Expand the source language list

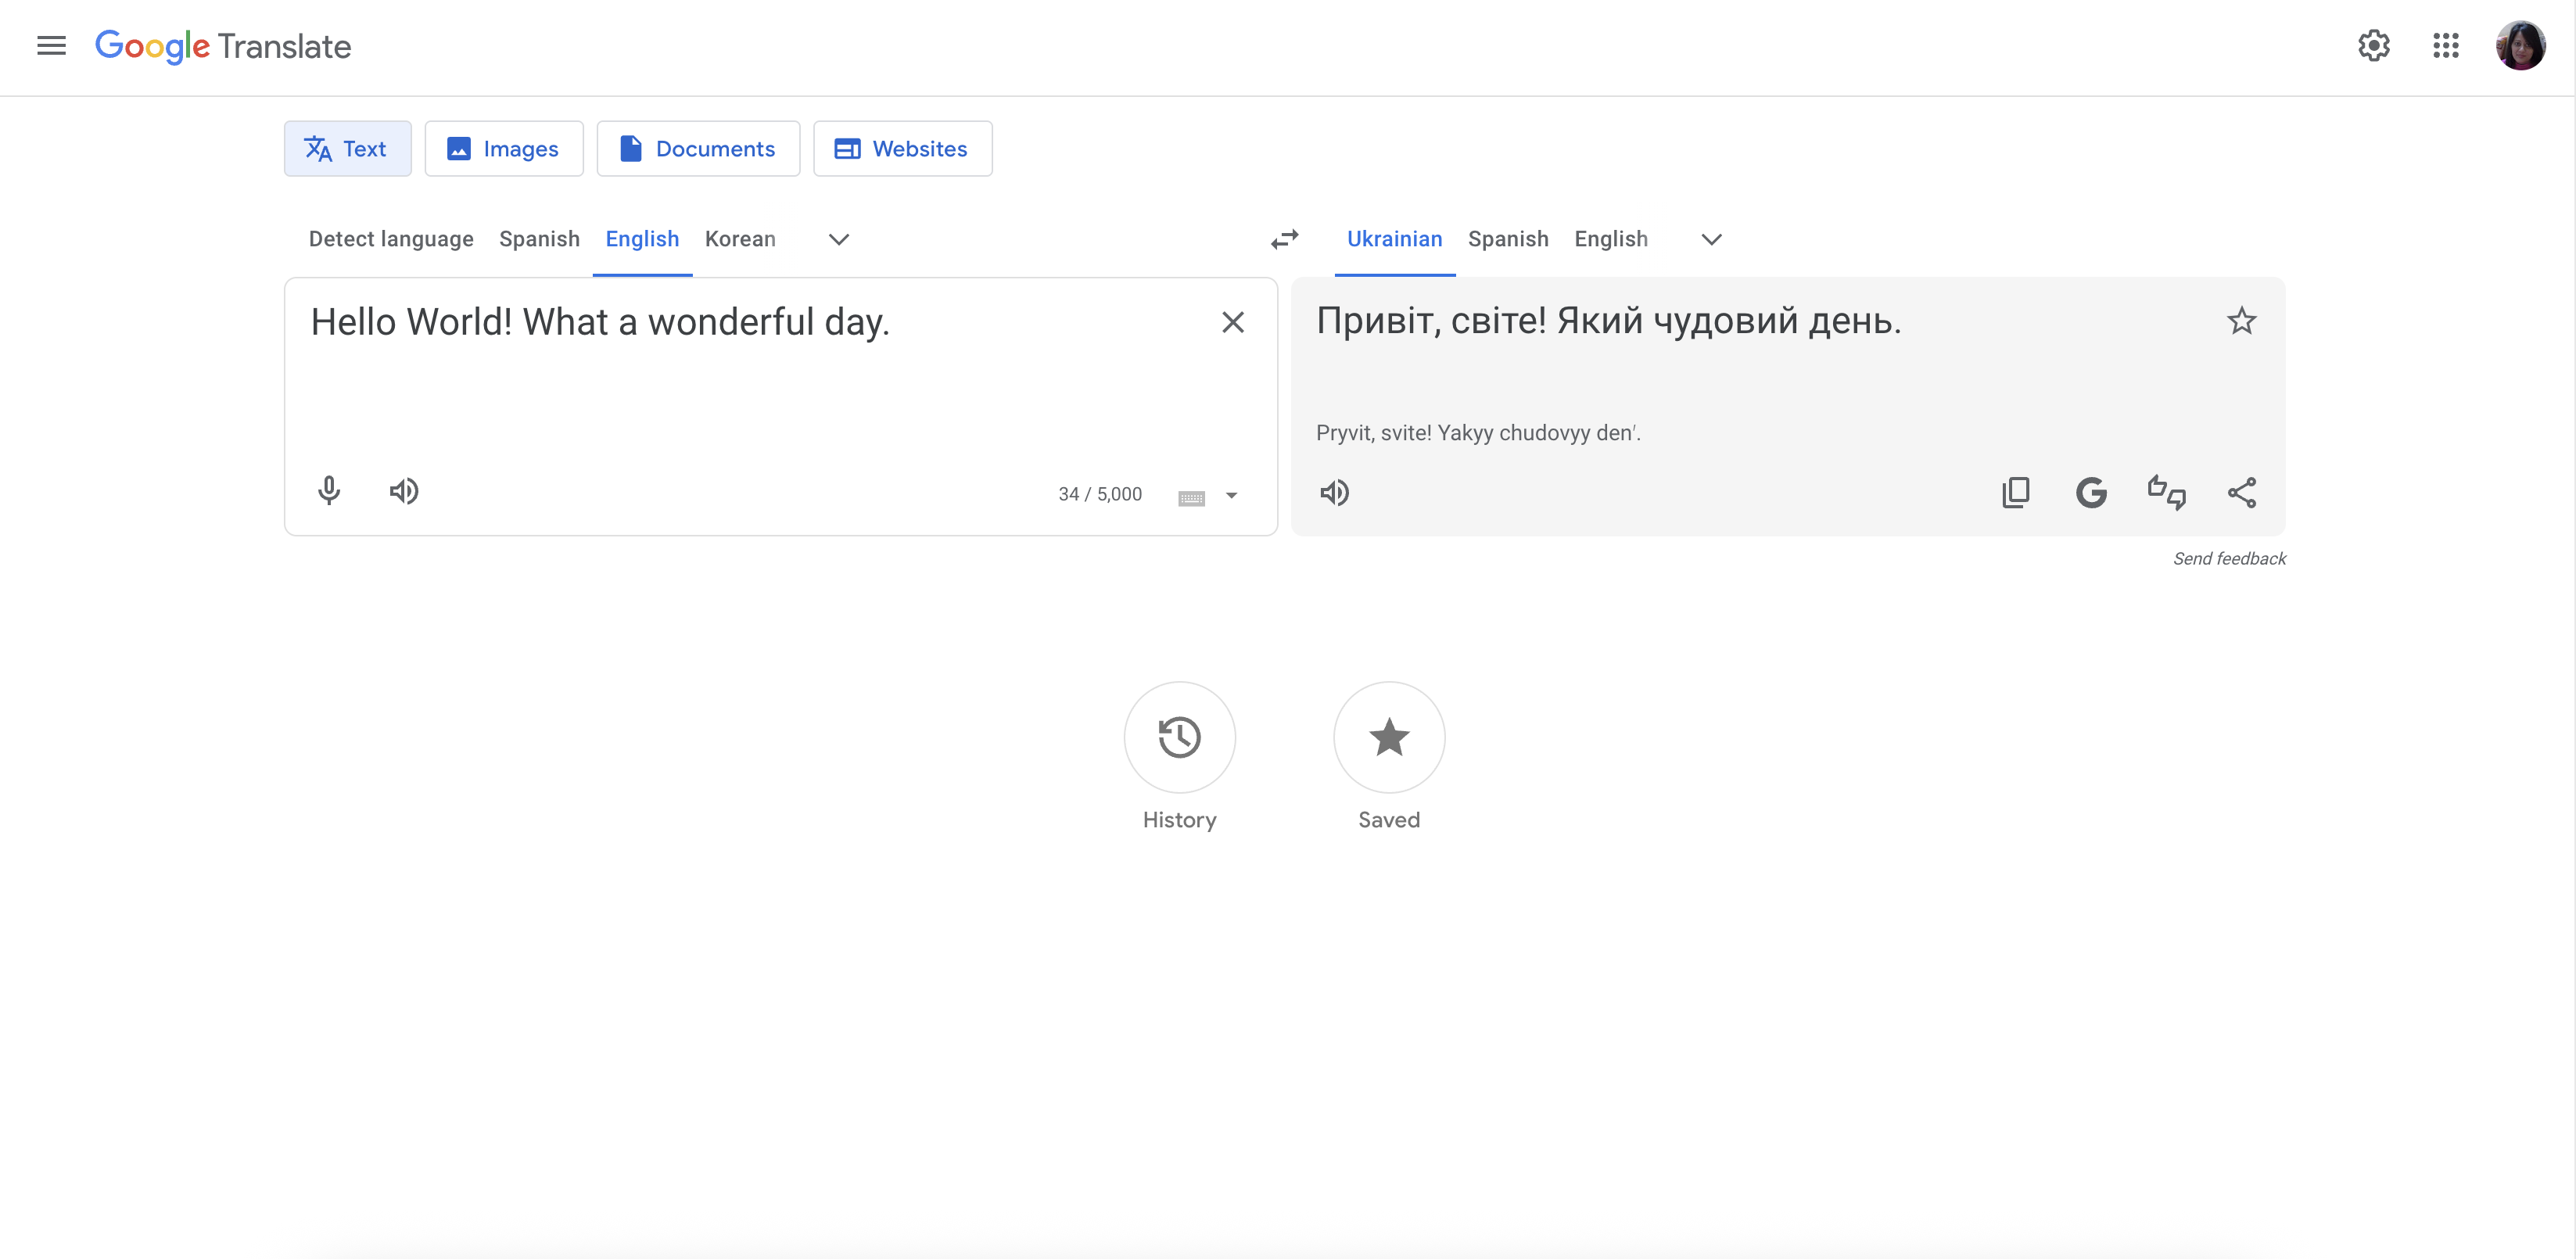(x=838, y=239)
